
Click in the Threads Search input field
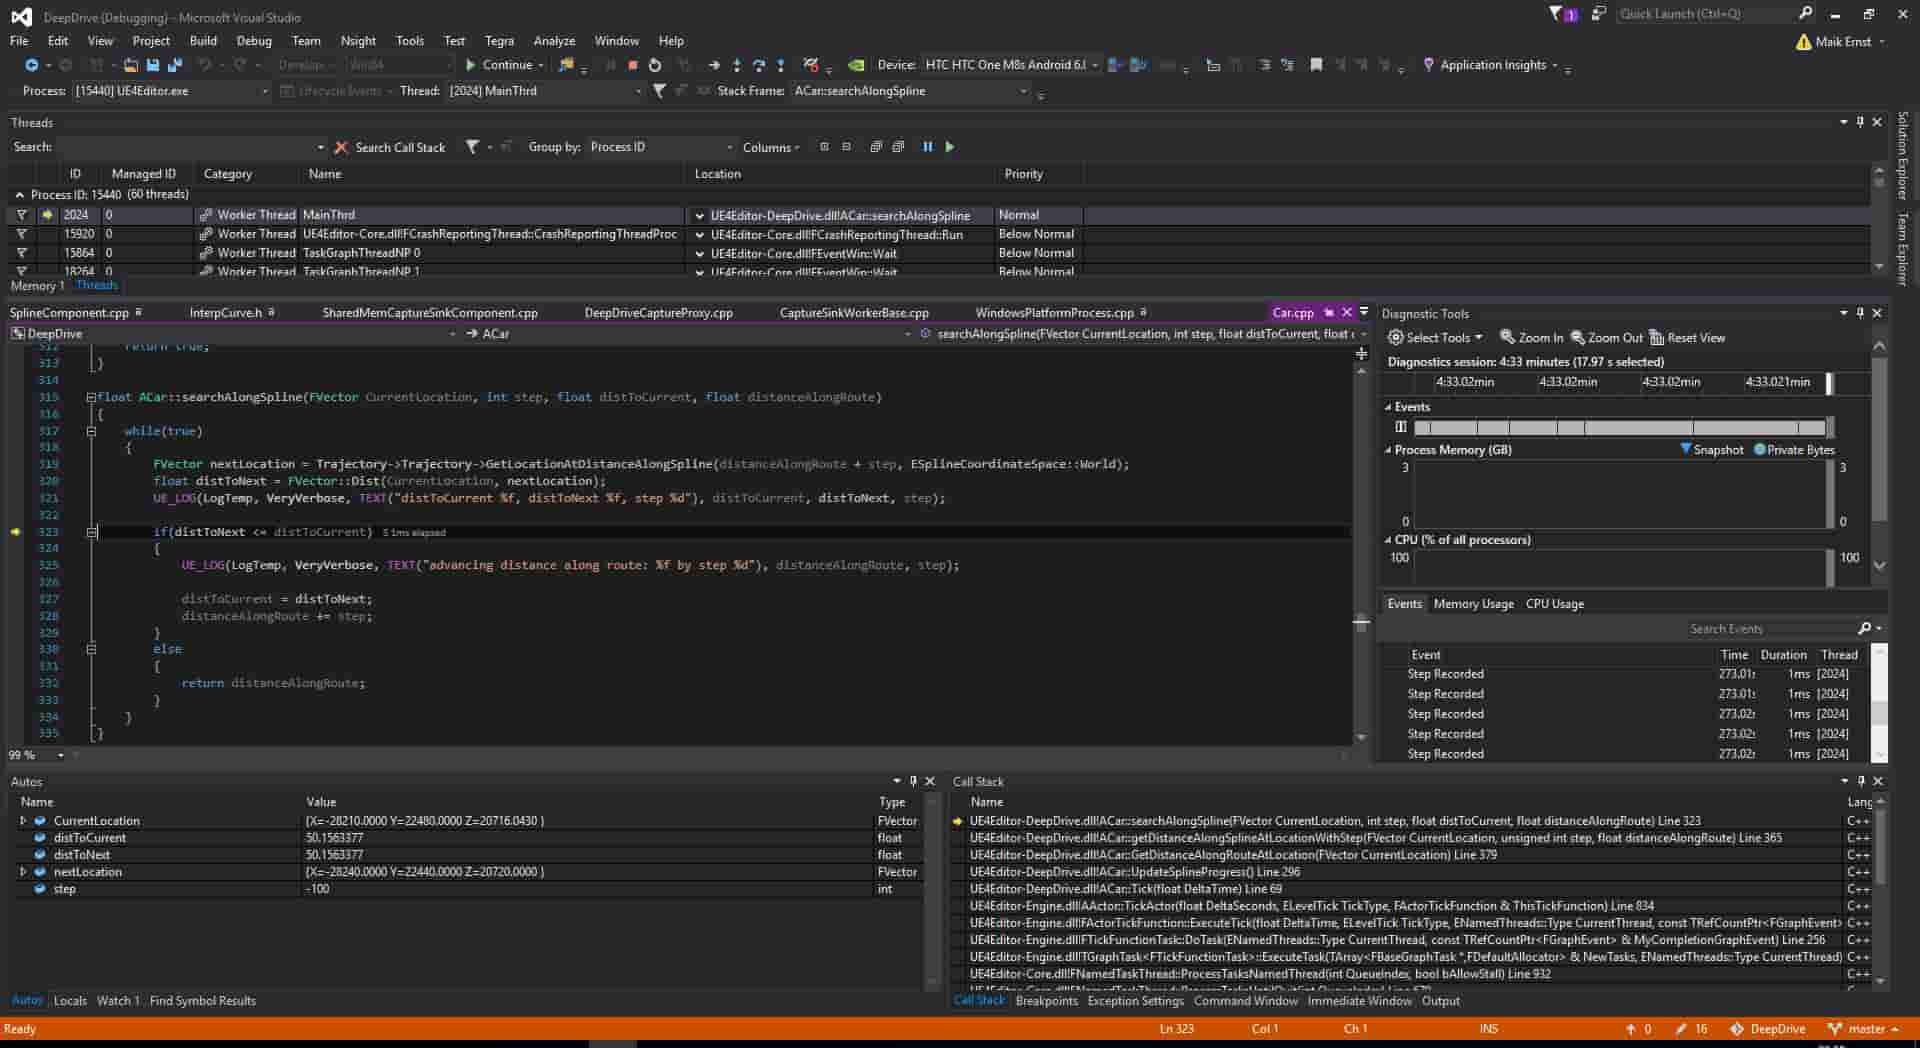(190, 147)
